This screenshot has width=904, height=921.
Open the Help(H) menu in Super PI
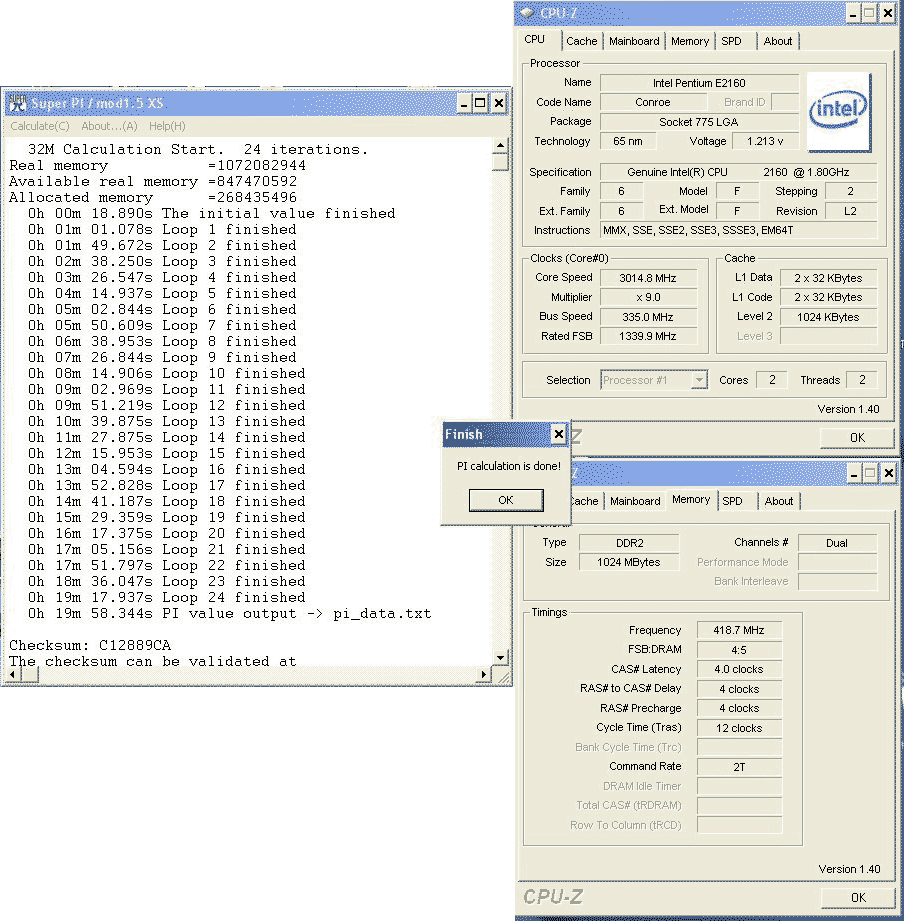pyautogui.click(x=167, y=126)
